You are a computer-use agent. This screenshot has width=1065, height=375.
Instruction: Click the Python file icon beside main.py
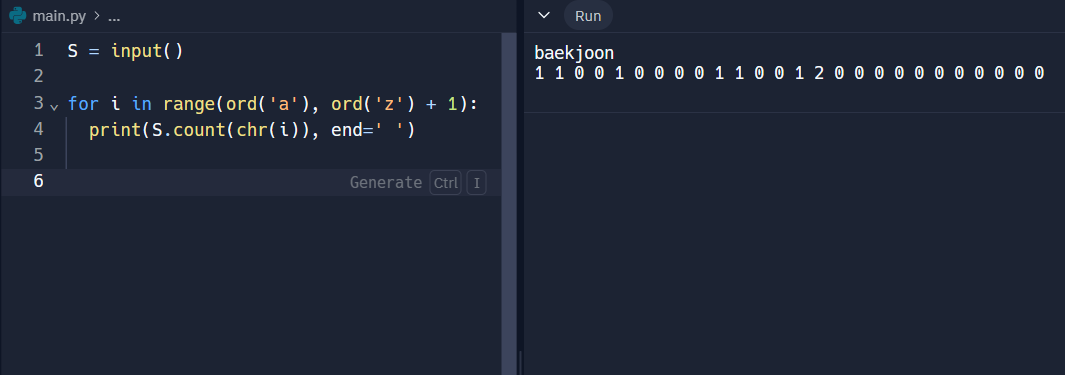tap(18, 16)
